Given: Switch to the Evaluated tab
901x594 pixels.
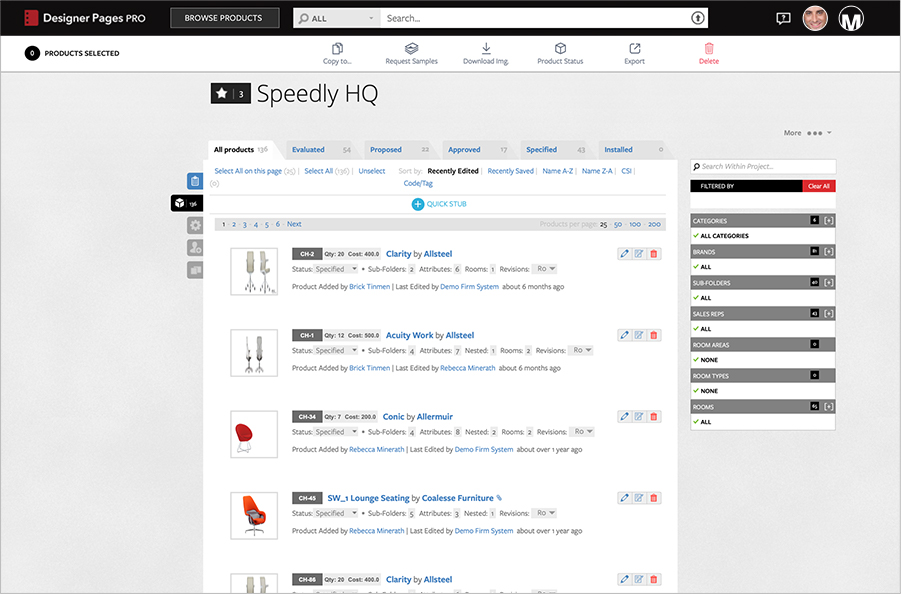Looking at the screenshot, I should coord(321,149).
